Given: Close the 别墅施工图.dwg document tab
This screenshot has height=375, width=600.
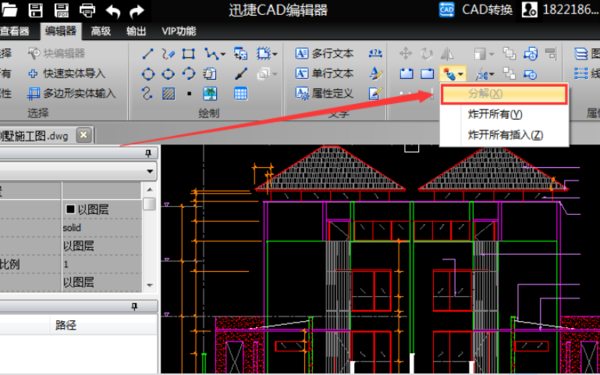Looking at the screenshot, I should (x=84, y=135).
